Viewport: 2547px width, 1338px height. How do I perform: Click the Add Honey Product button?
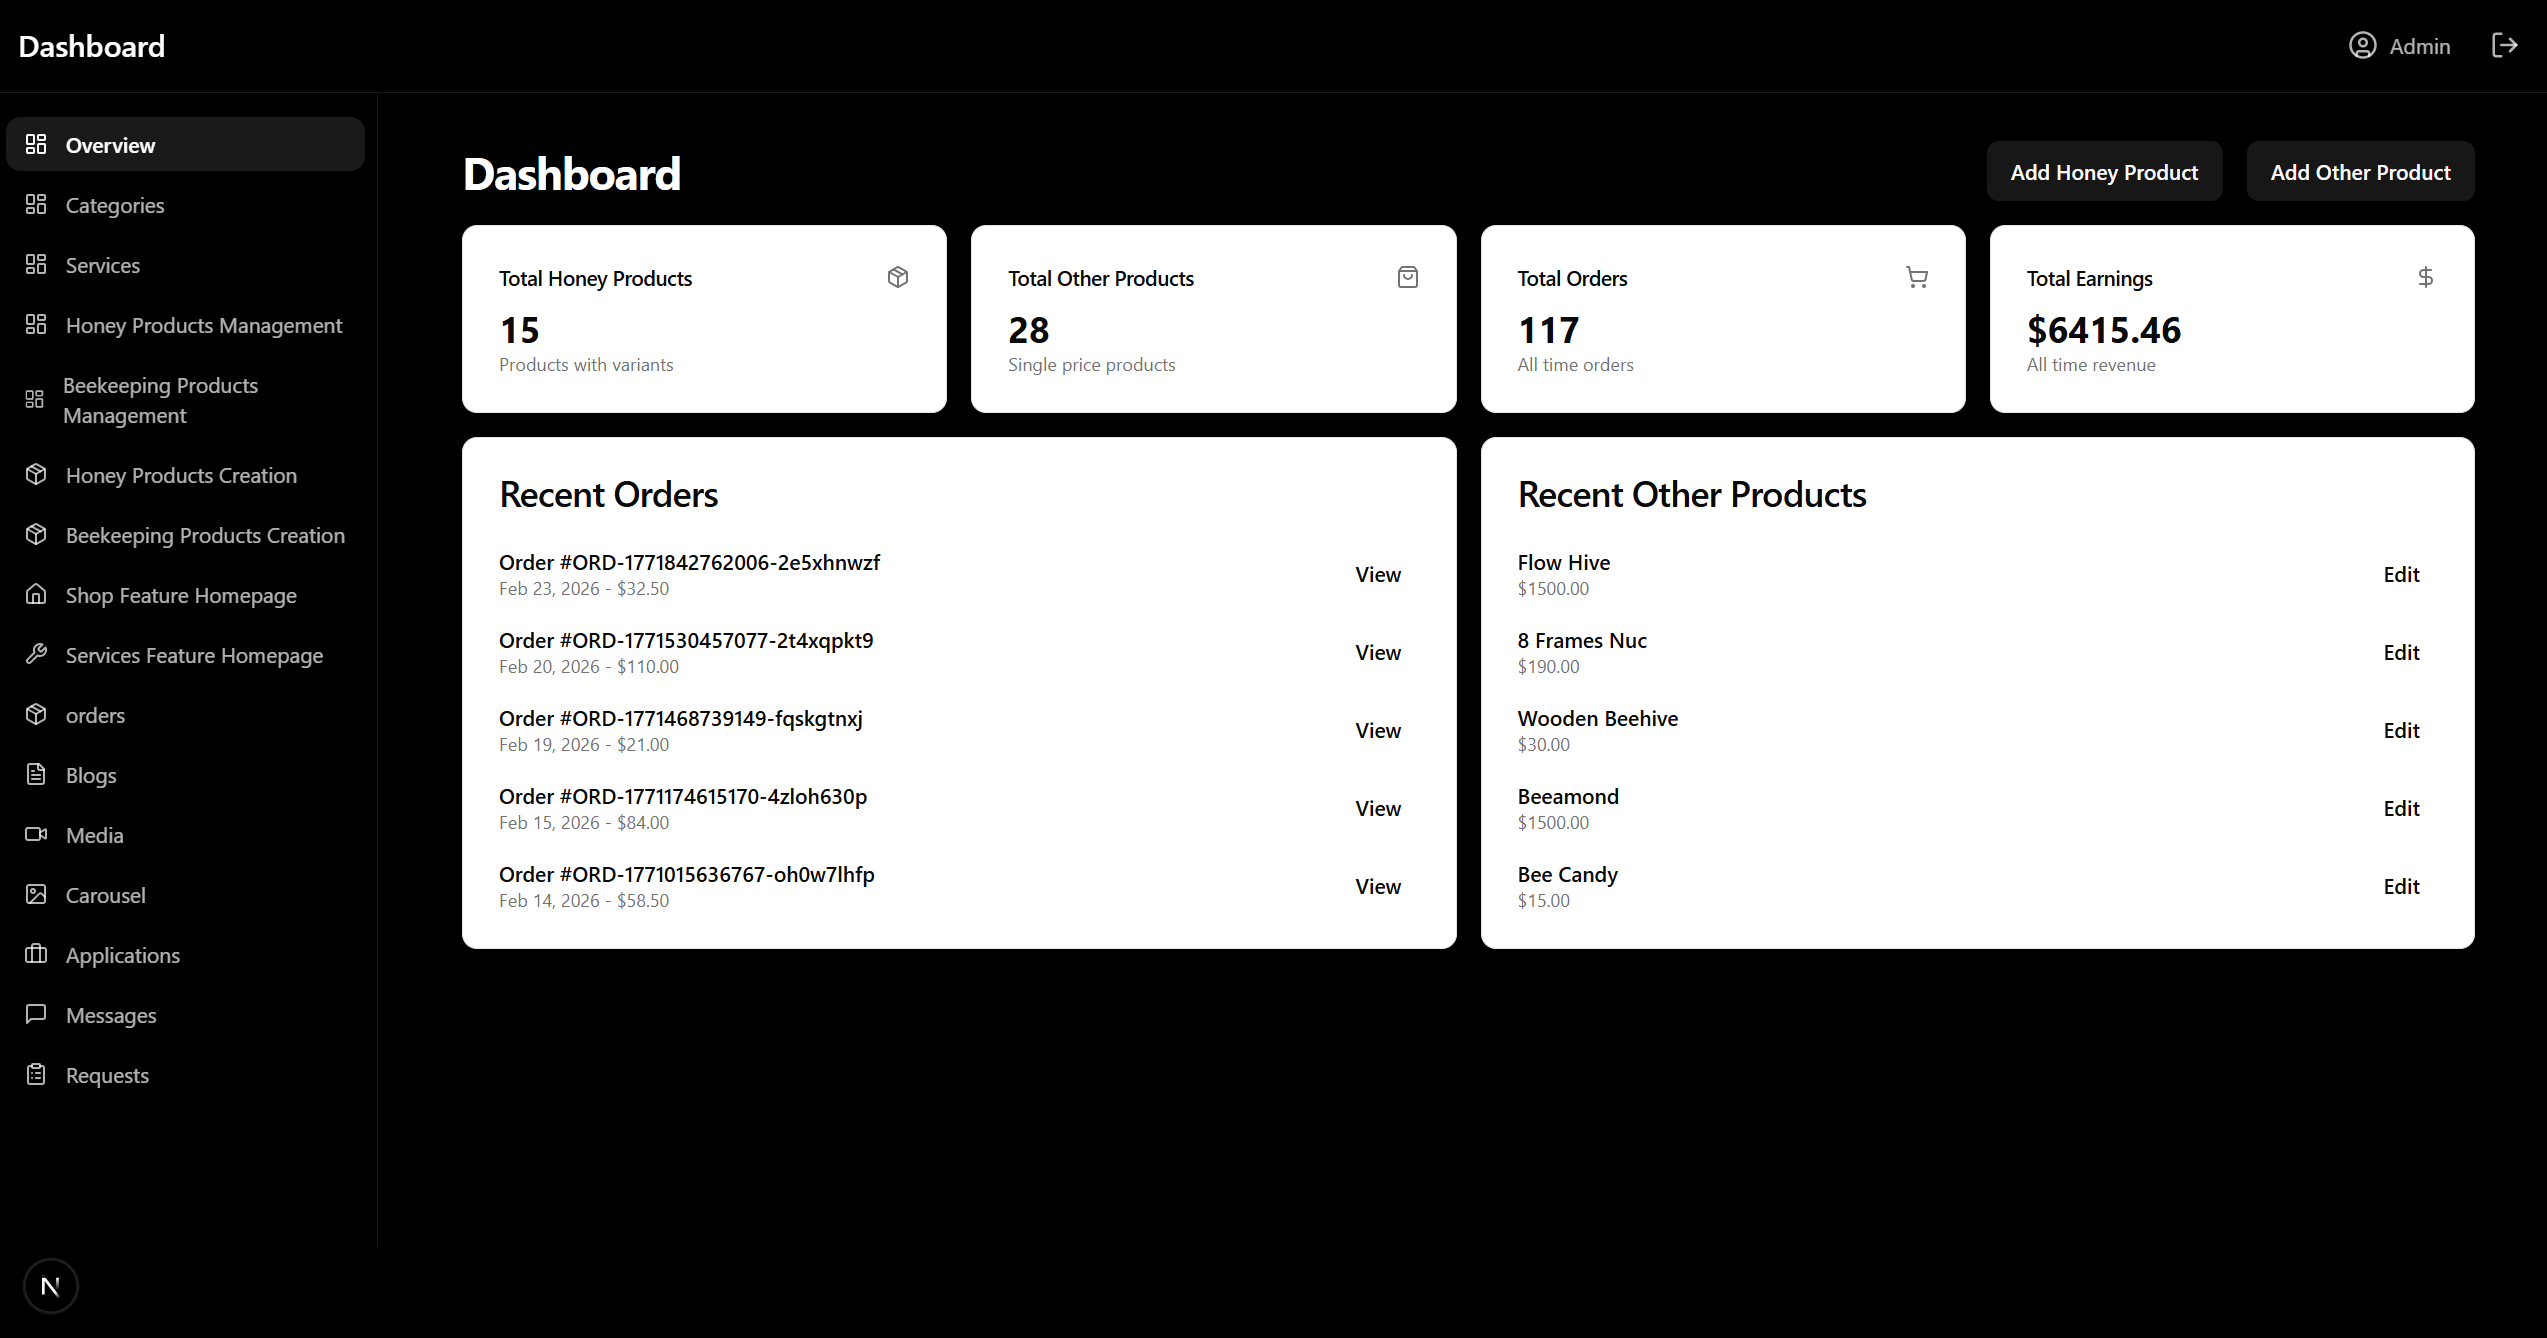2104,171
